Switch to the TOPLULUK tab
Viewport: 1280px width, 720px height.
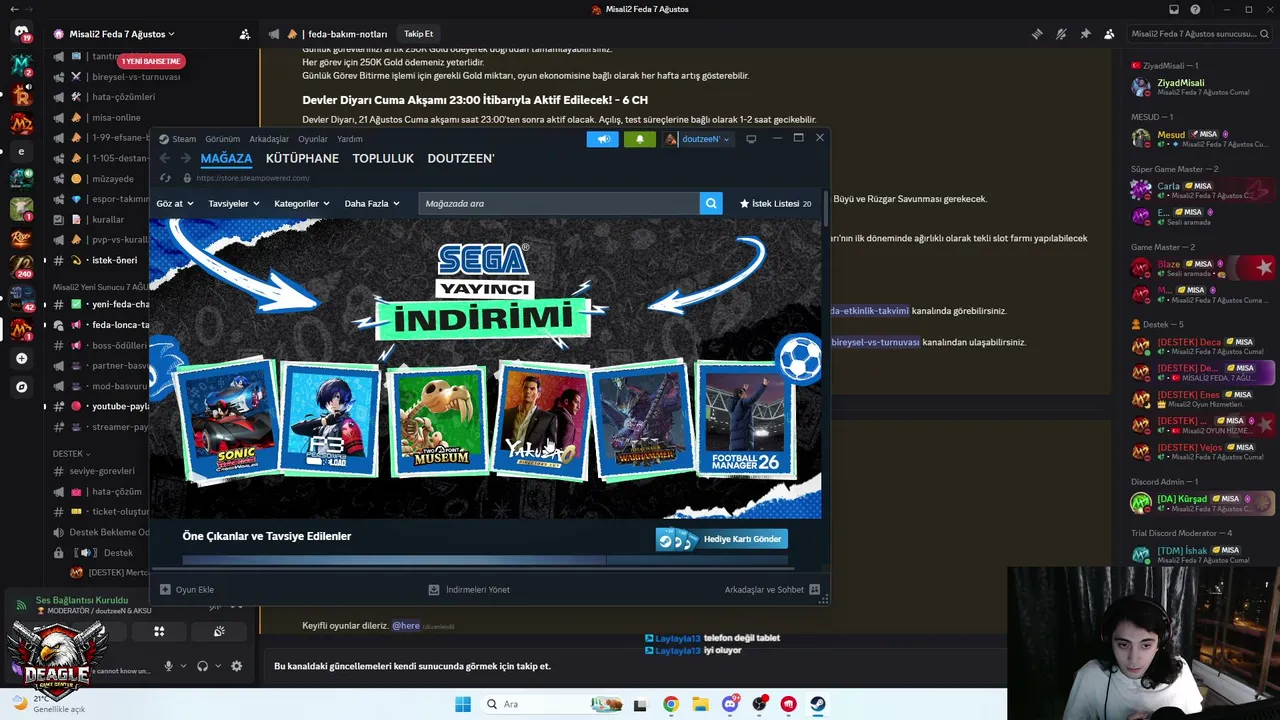tap(383, 158)
